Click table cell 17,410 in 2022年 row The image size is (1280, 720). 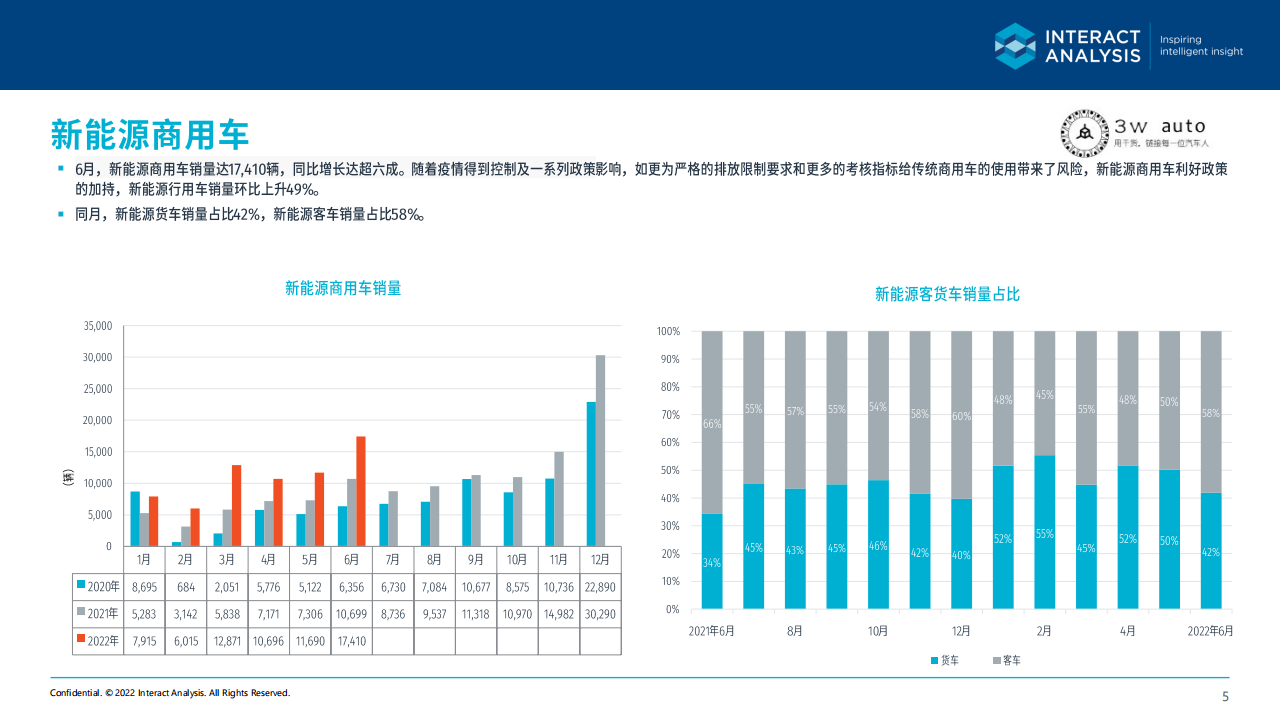pyautogui.click(x=351, y=641)
